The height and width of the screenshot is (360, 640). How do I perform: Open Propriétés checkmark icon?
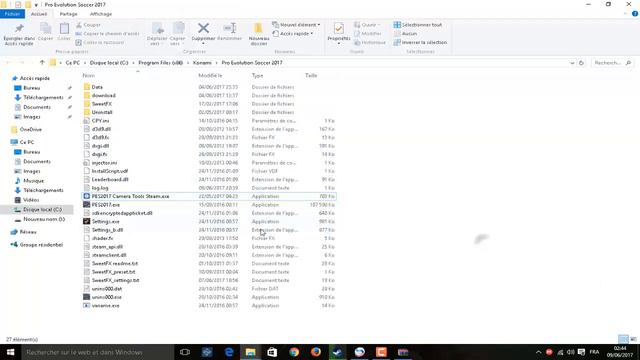point(338,29)
